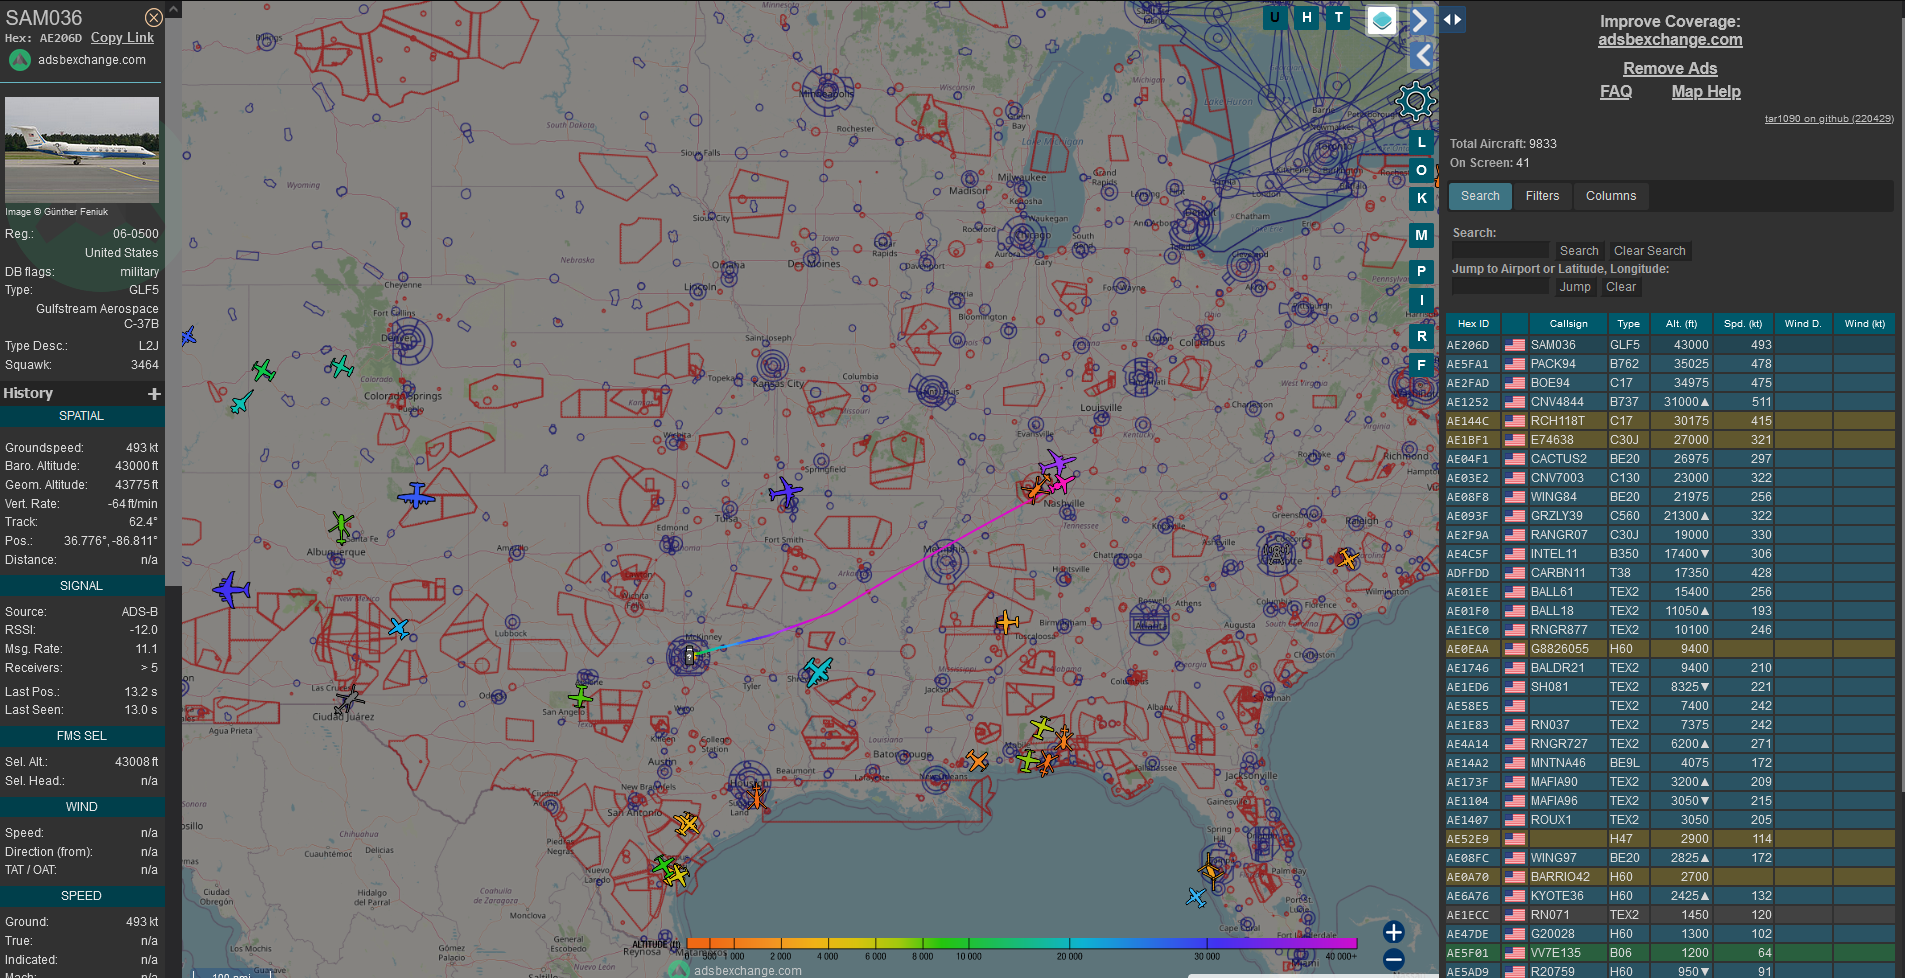This screenshot has height=978, width=1905.
Task: Click the Remove Ads link
Action: [x=1670, y=68]
